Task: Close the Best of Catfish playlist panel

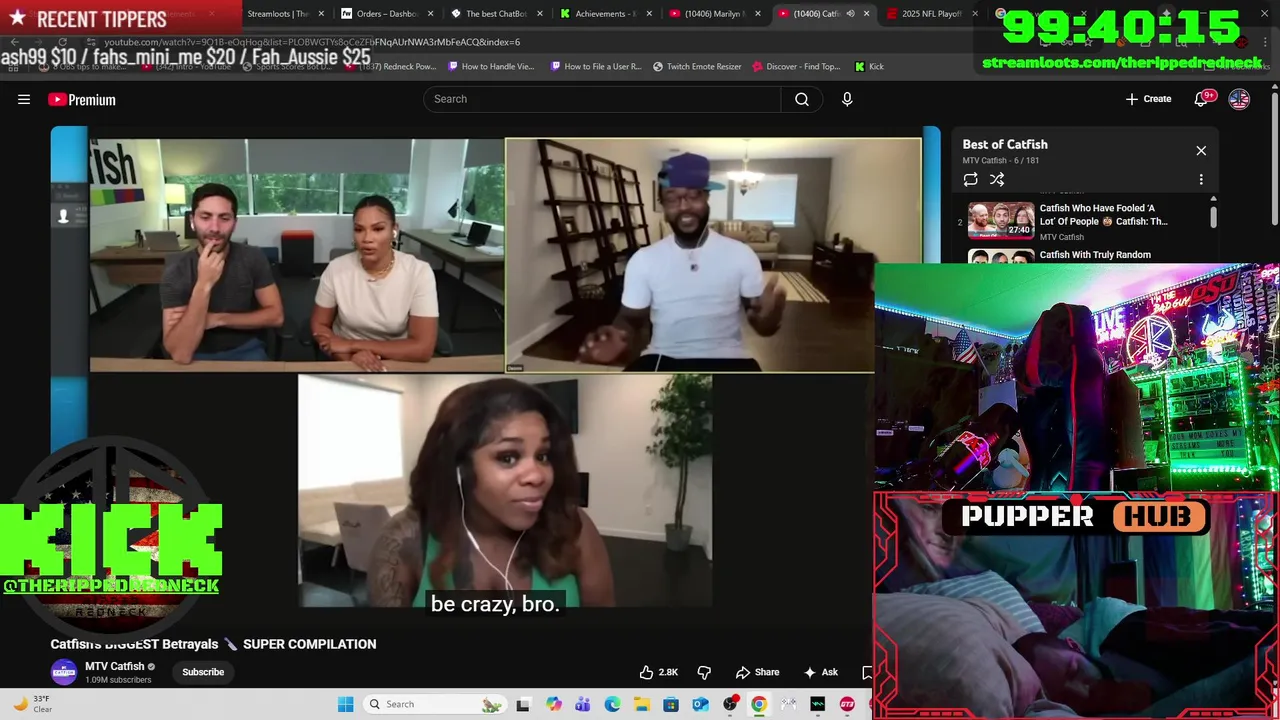Action: tap(1201, 151)
